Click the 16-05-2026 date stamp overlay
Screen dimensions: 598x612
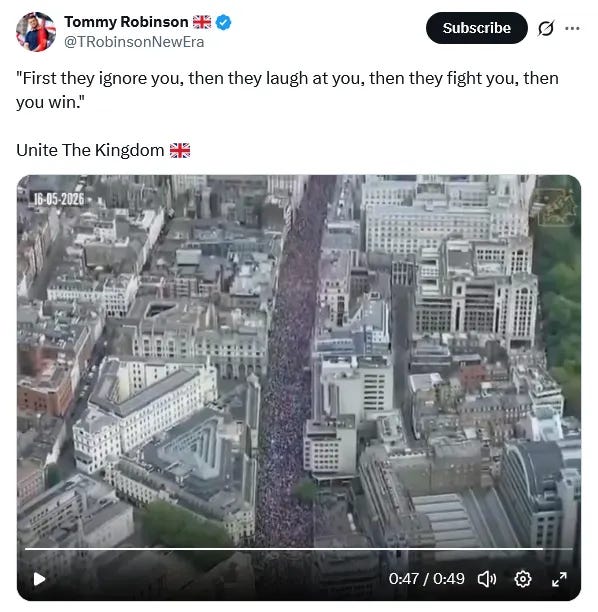[59, 199]
